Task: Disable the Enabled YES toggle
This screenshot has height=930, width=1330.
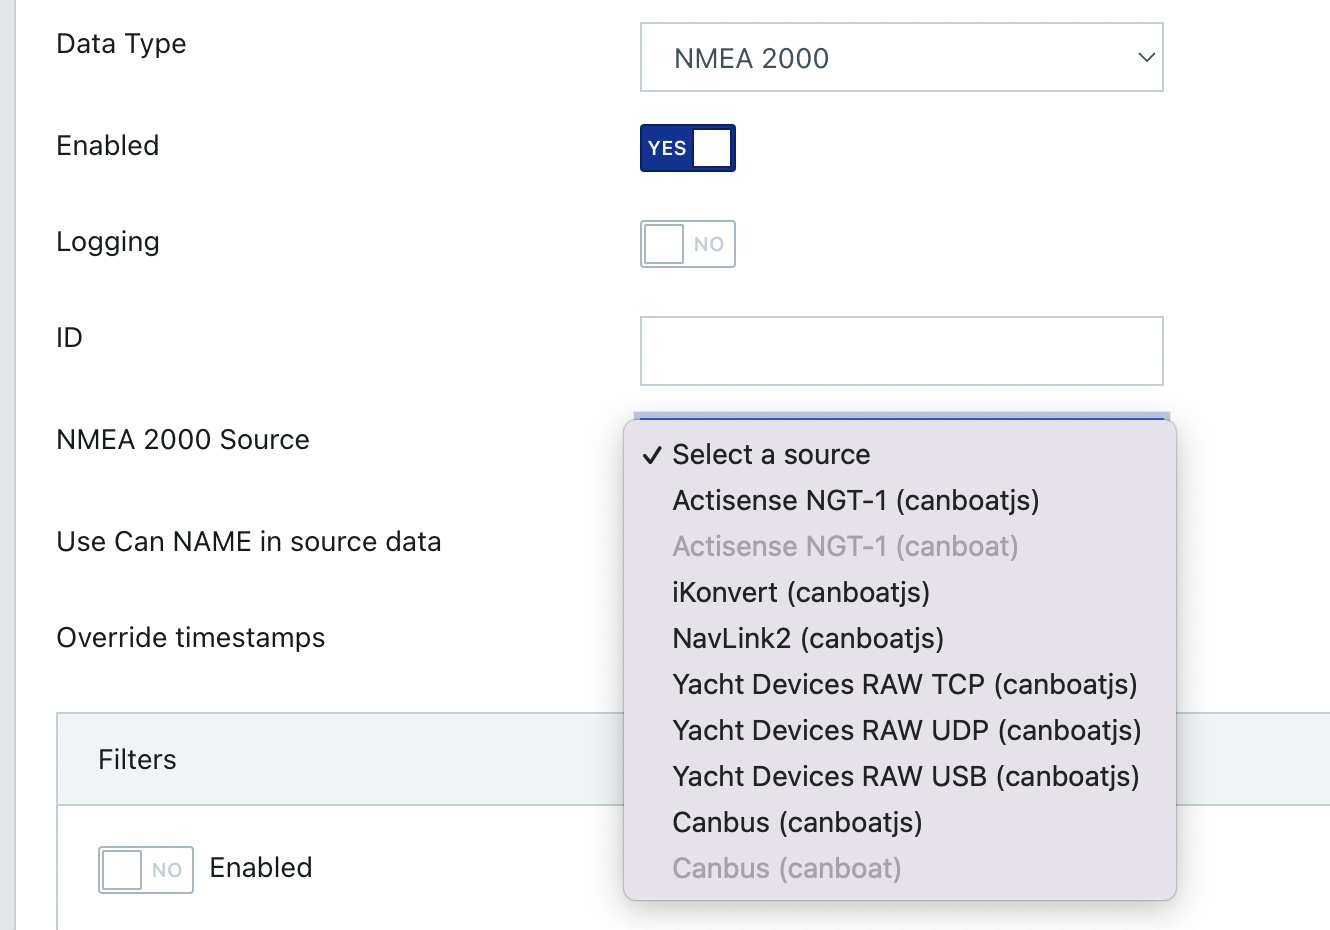Action: pos(687,147)
